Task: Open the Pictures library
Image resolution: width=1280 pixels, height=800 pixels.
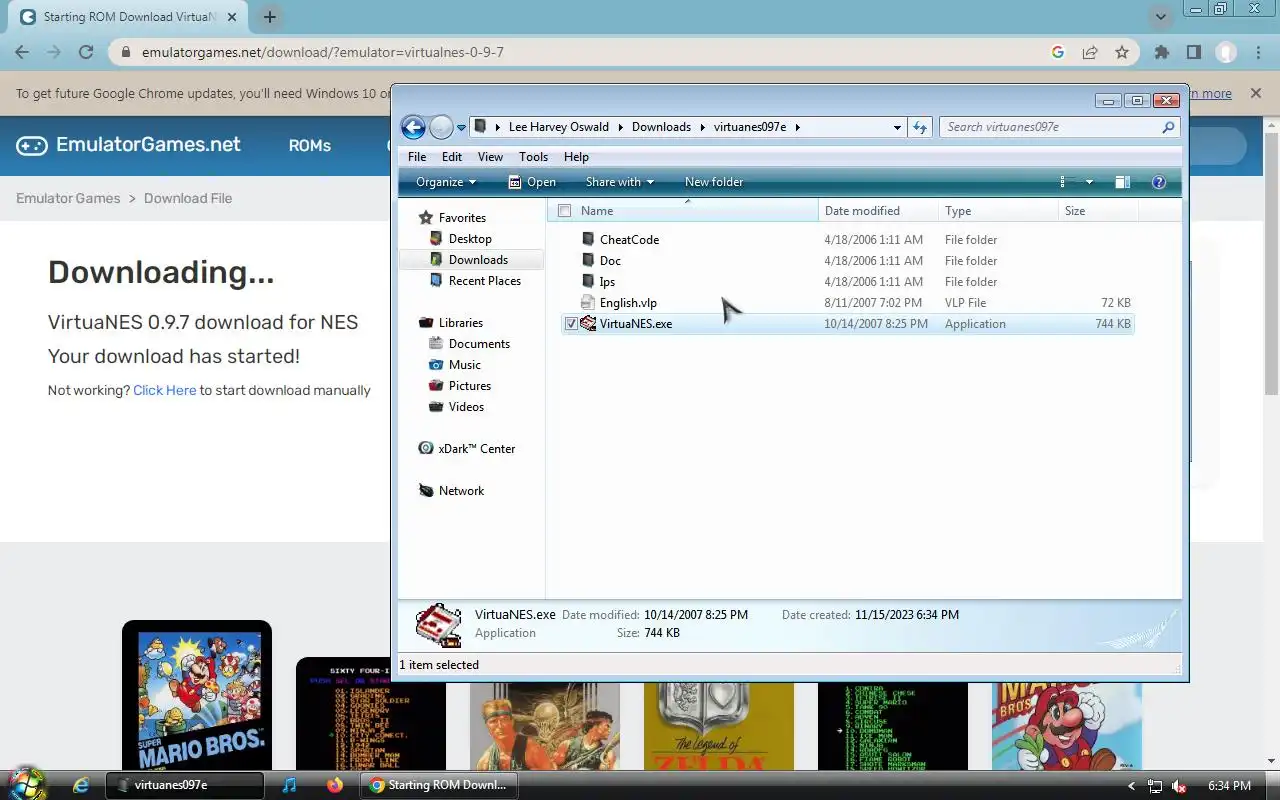Action: pos(470,386)
